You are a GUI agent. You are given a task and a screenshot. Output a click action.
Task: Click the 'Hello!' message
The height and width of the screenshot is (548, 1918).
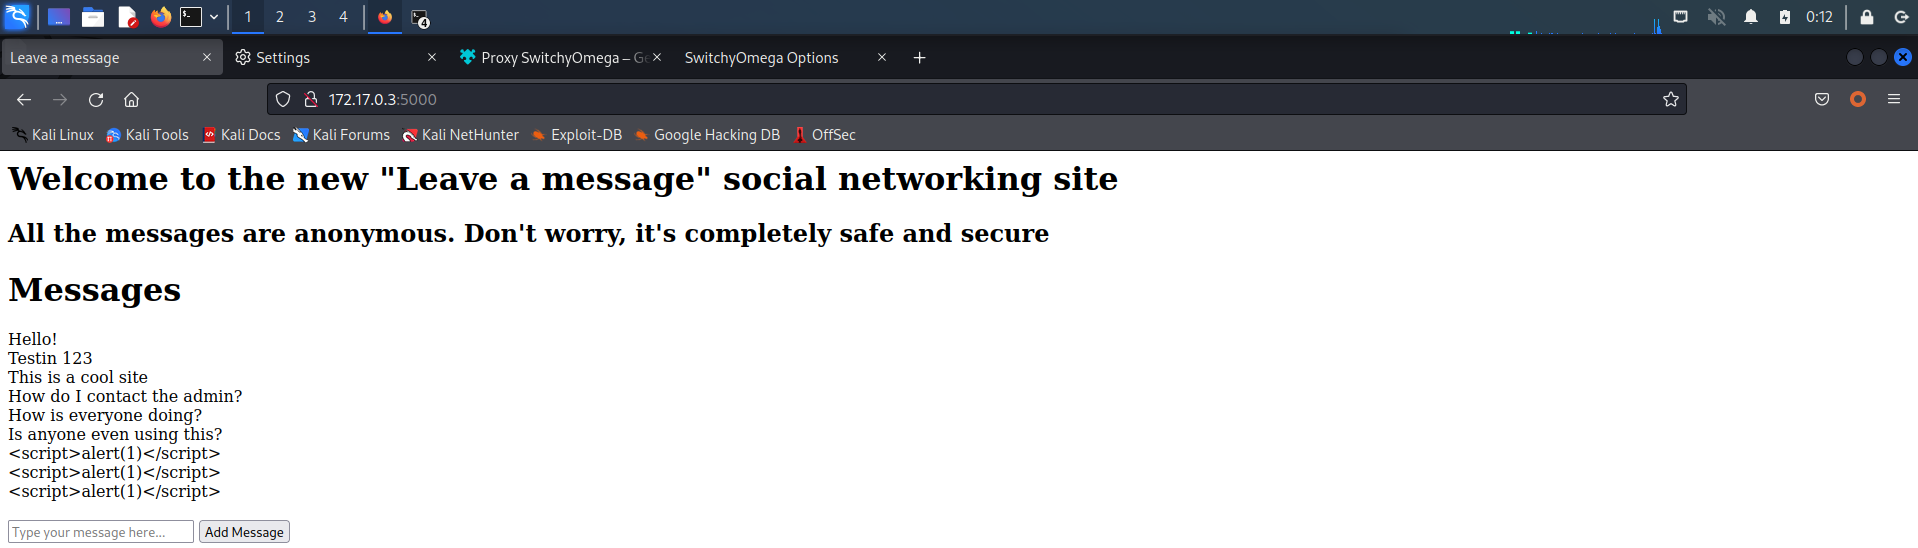33,339
